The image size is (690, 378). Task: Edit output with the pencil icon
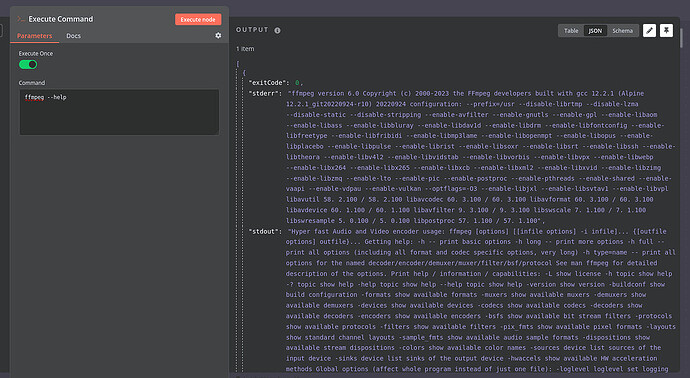pyautogui.click(x=650, y=30)
